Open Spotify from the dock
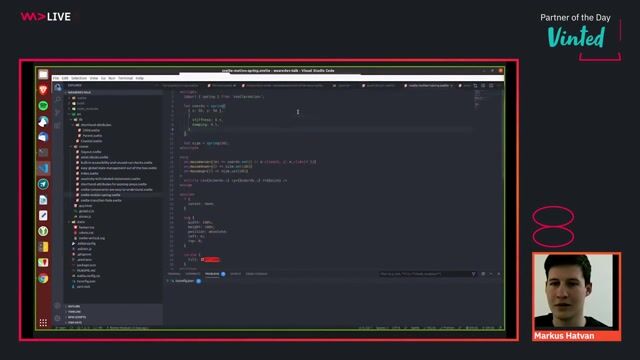Screen dimensions: 640x360 click(x=43, y=106)
